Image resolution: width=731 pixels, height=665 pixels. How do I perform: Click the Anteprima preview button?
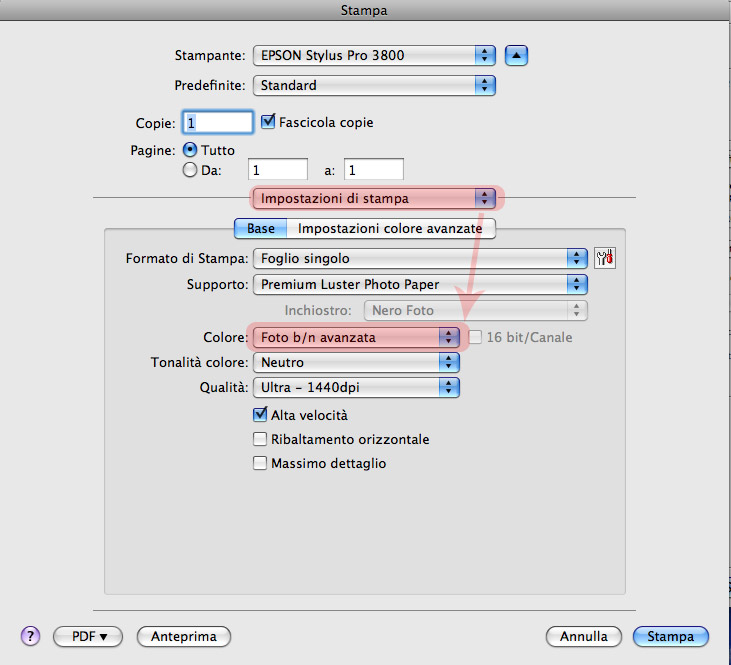pos(184,636)
